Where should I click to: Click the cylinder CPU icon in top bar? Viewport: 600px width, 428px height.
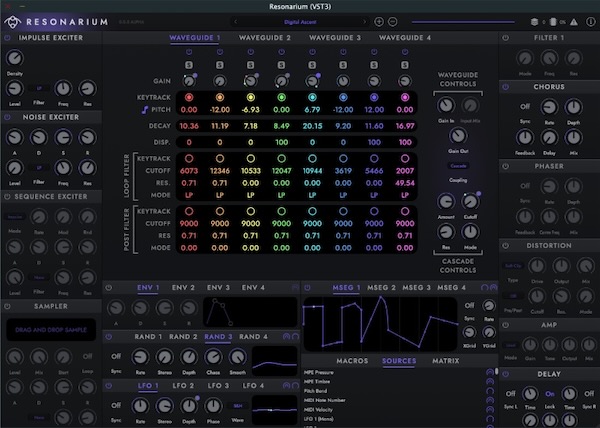(x=553, y=22)
